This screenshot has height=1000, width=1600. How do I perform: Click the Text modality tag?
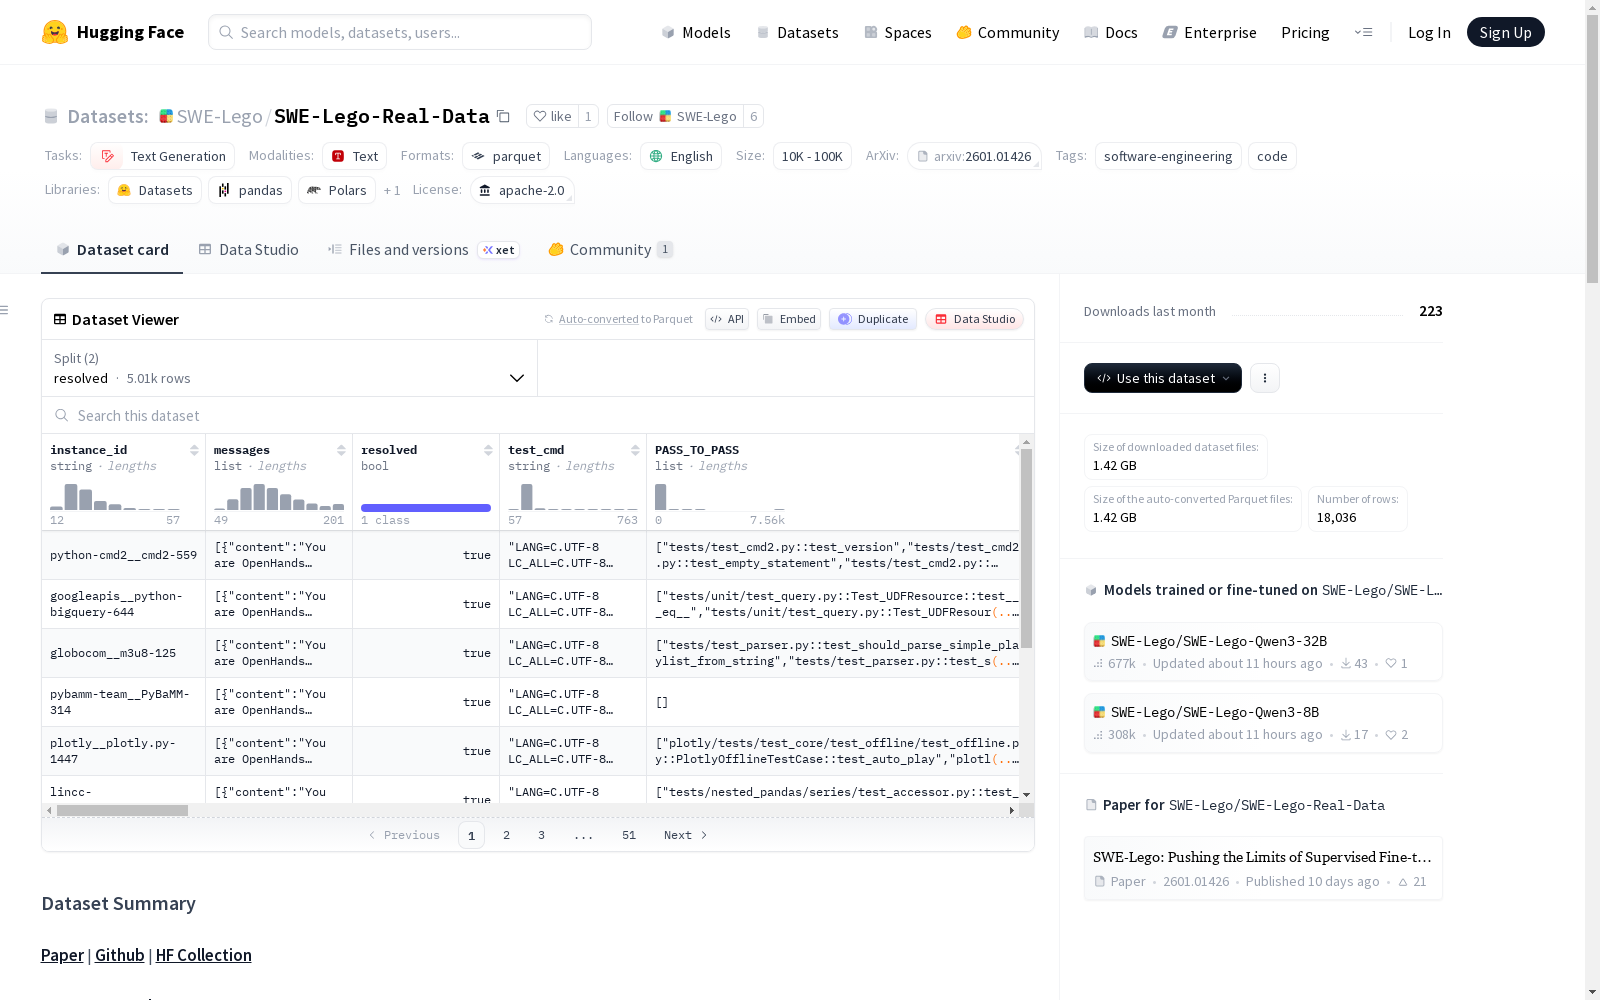(x=355, y=156)
